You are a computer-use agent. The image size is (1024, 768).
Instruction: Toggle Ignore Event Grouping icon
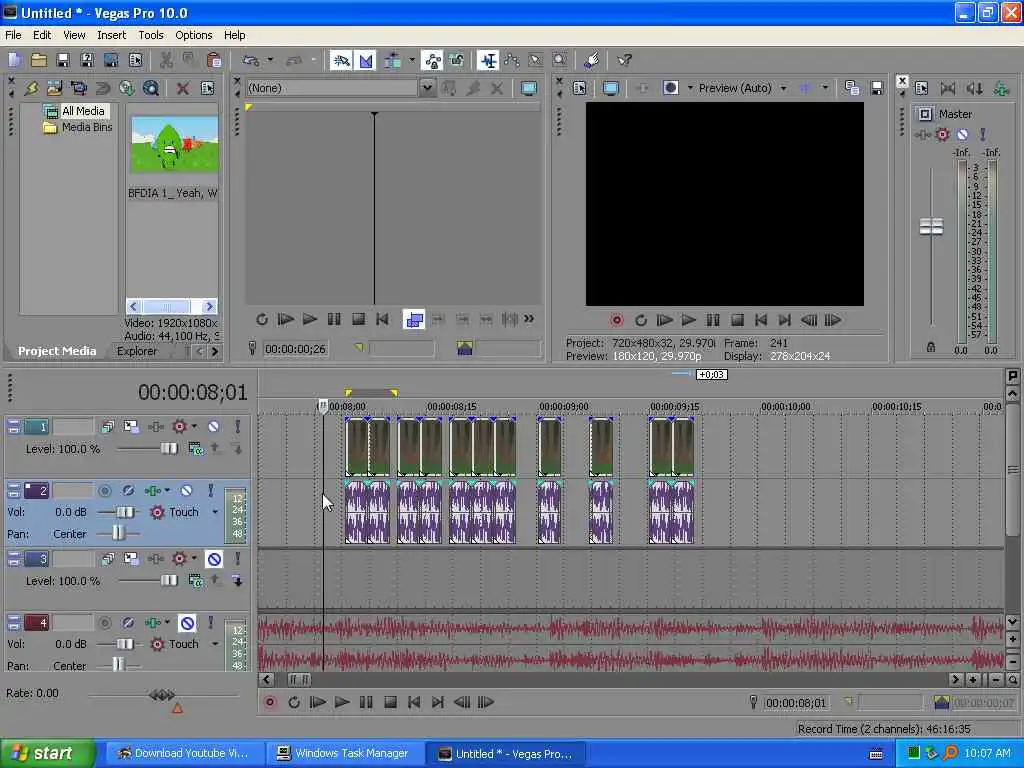point(456,61)
